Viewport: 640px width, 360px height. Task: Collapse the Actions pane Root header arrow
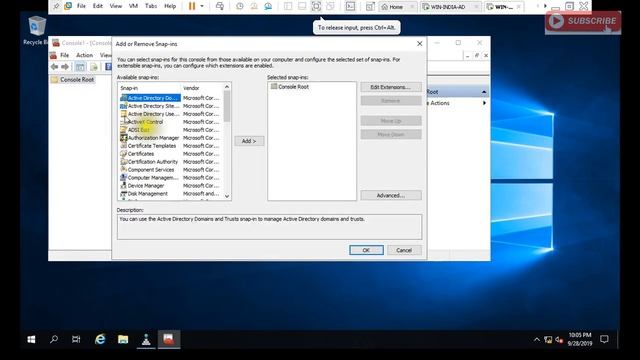[484, 92]
